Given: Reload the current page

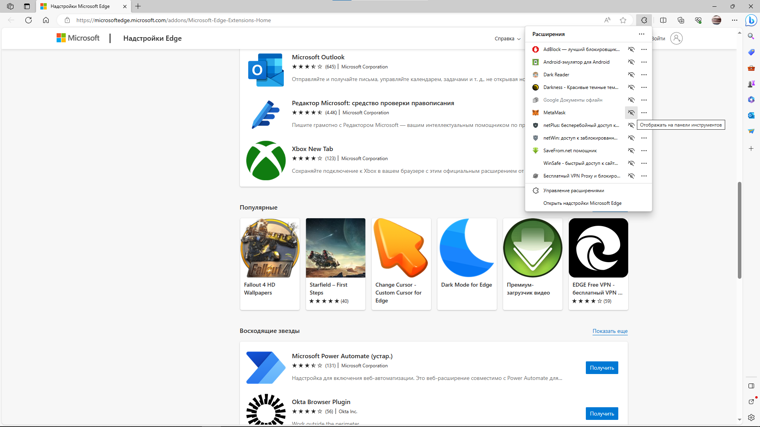Looking at the screenshot, I should [x=29, y=20].
